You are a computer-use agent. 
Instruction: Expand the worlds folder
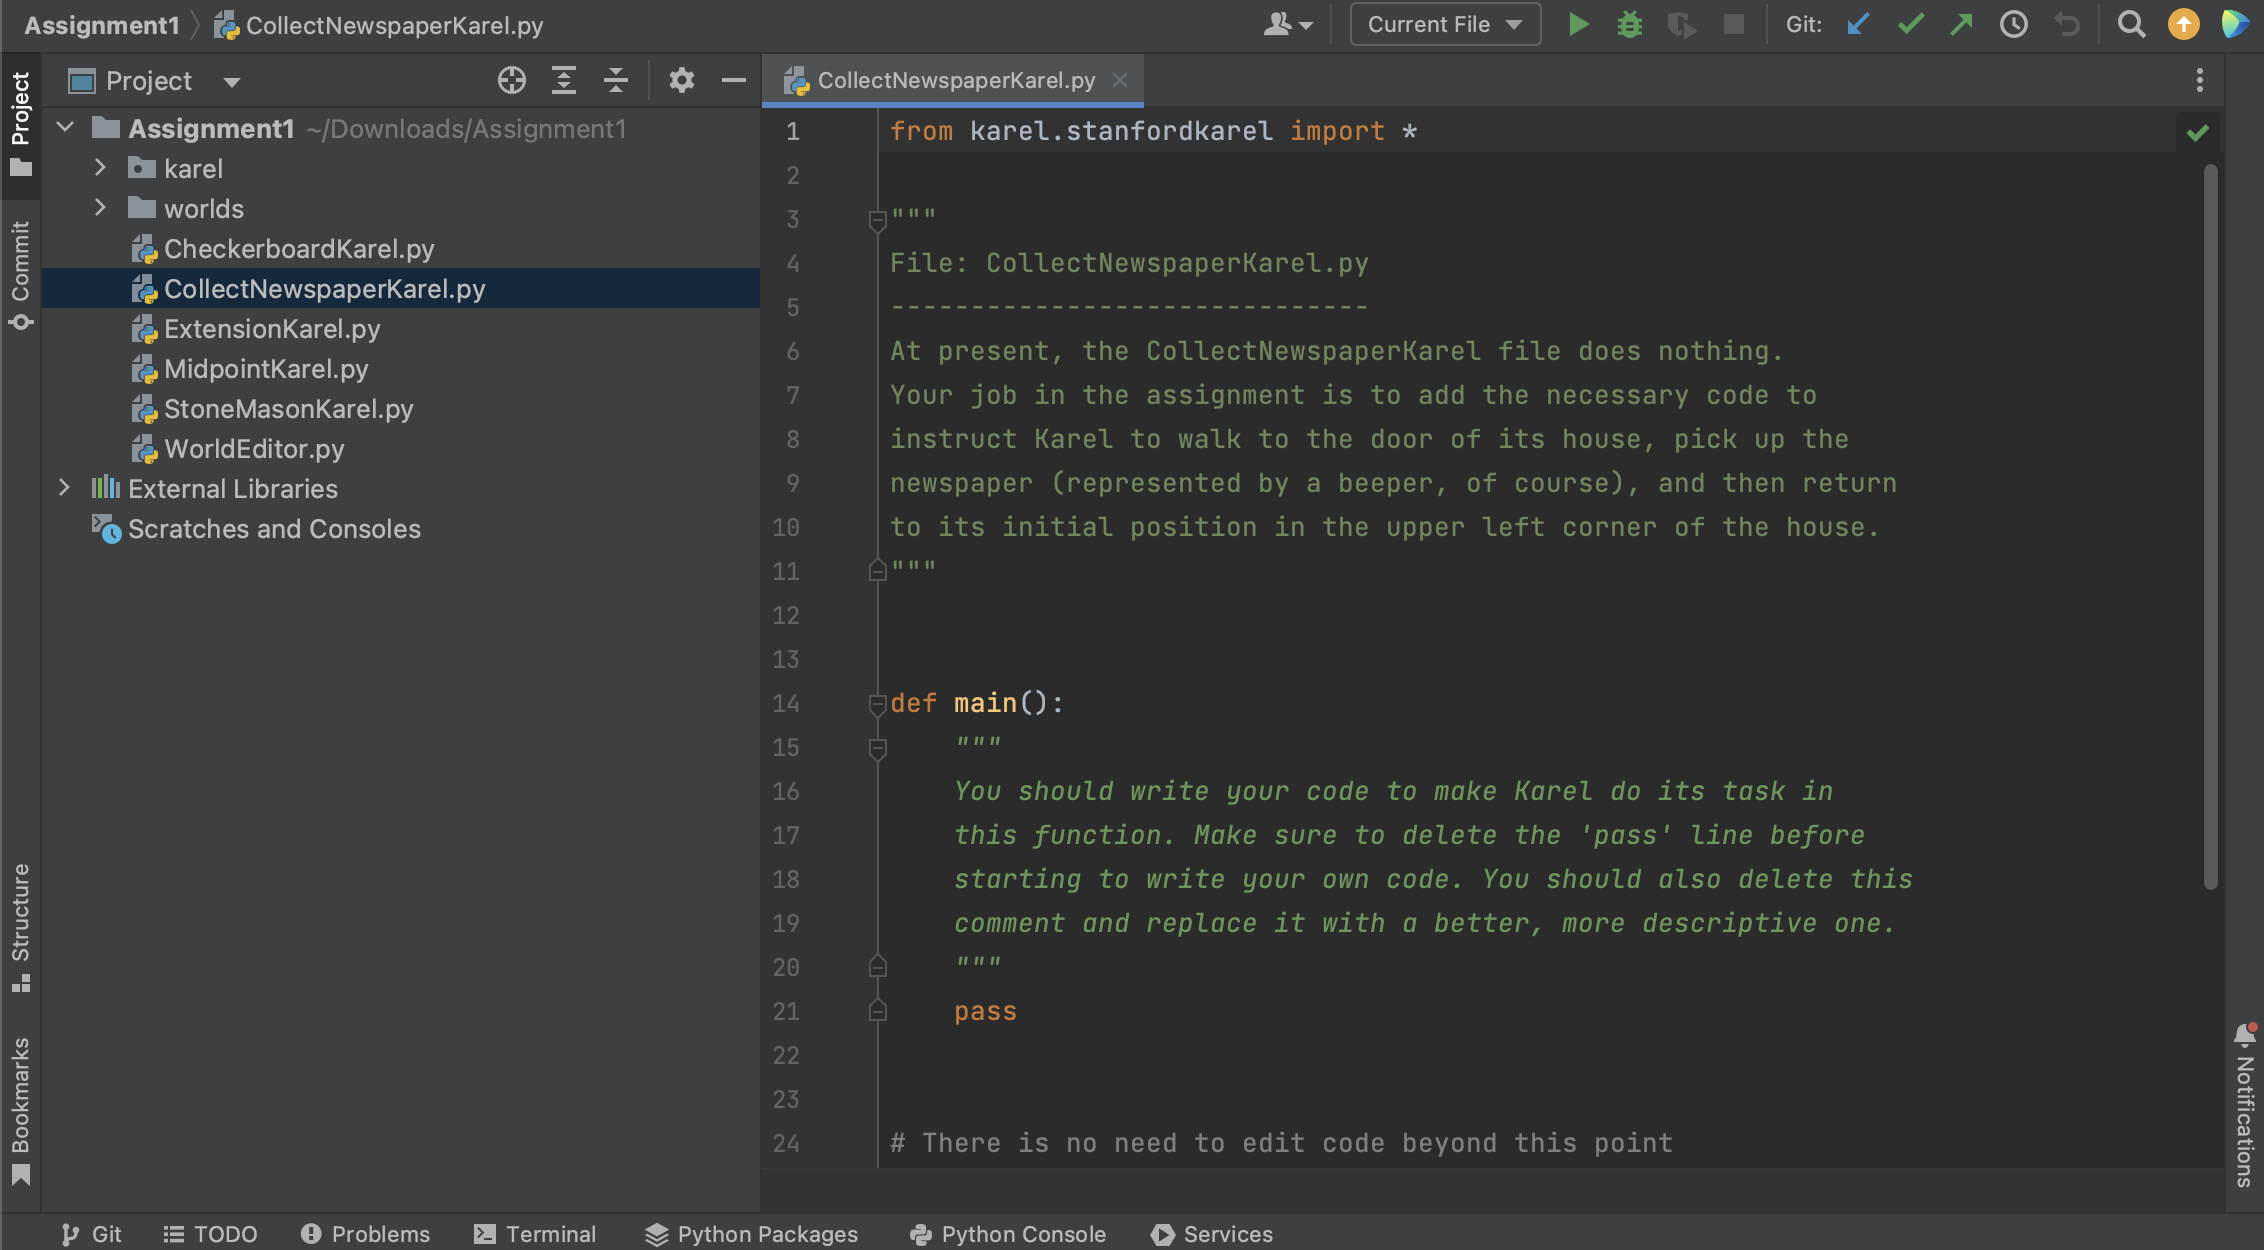coord(99,208)
